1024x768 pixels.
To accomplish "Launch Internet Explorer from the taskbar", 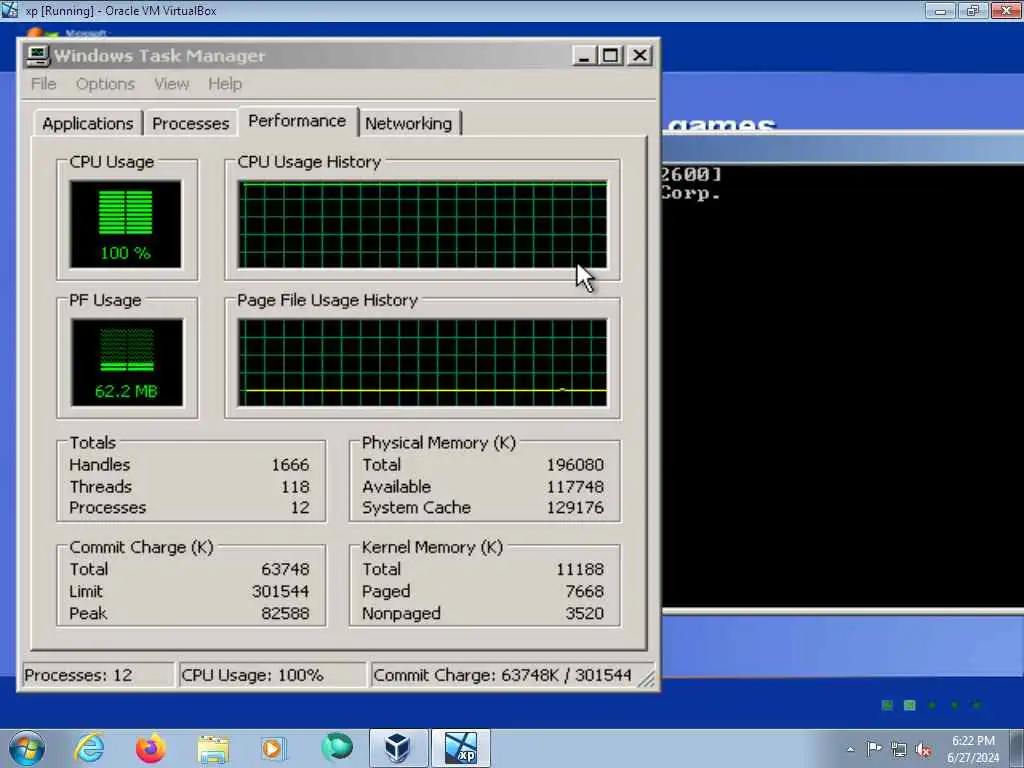I will tap(89, 748).
